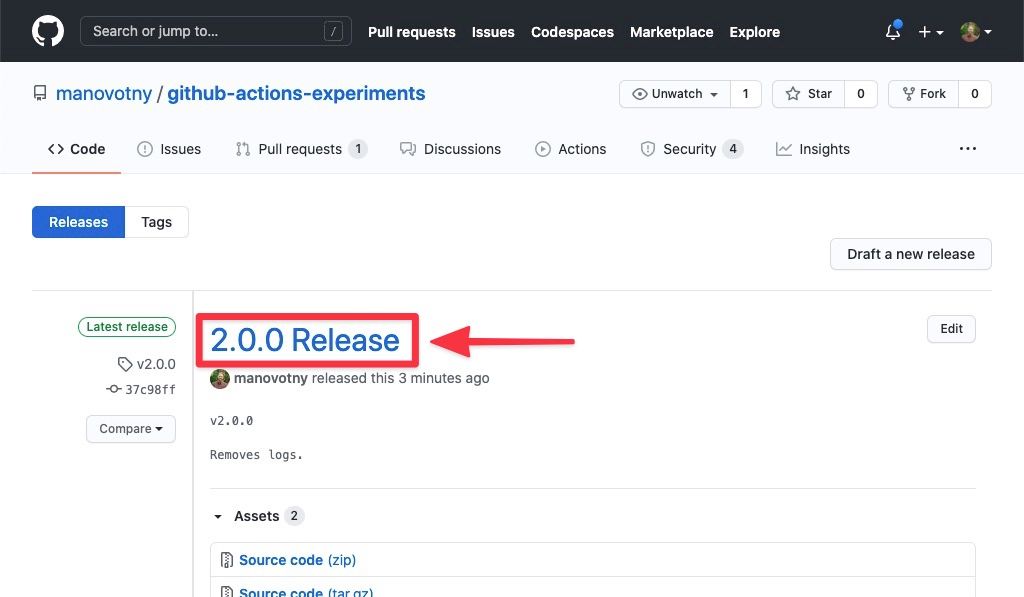
Task: Click the Latest release badge
Action: click(127, 327)
